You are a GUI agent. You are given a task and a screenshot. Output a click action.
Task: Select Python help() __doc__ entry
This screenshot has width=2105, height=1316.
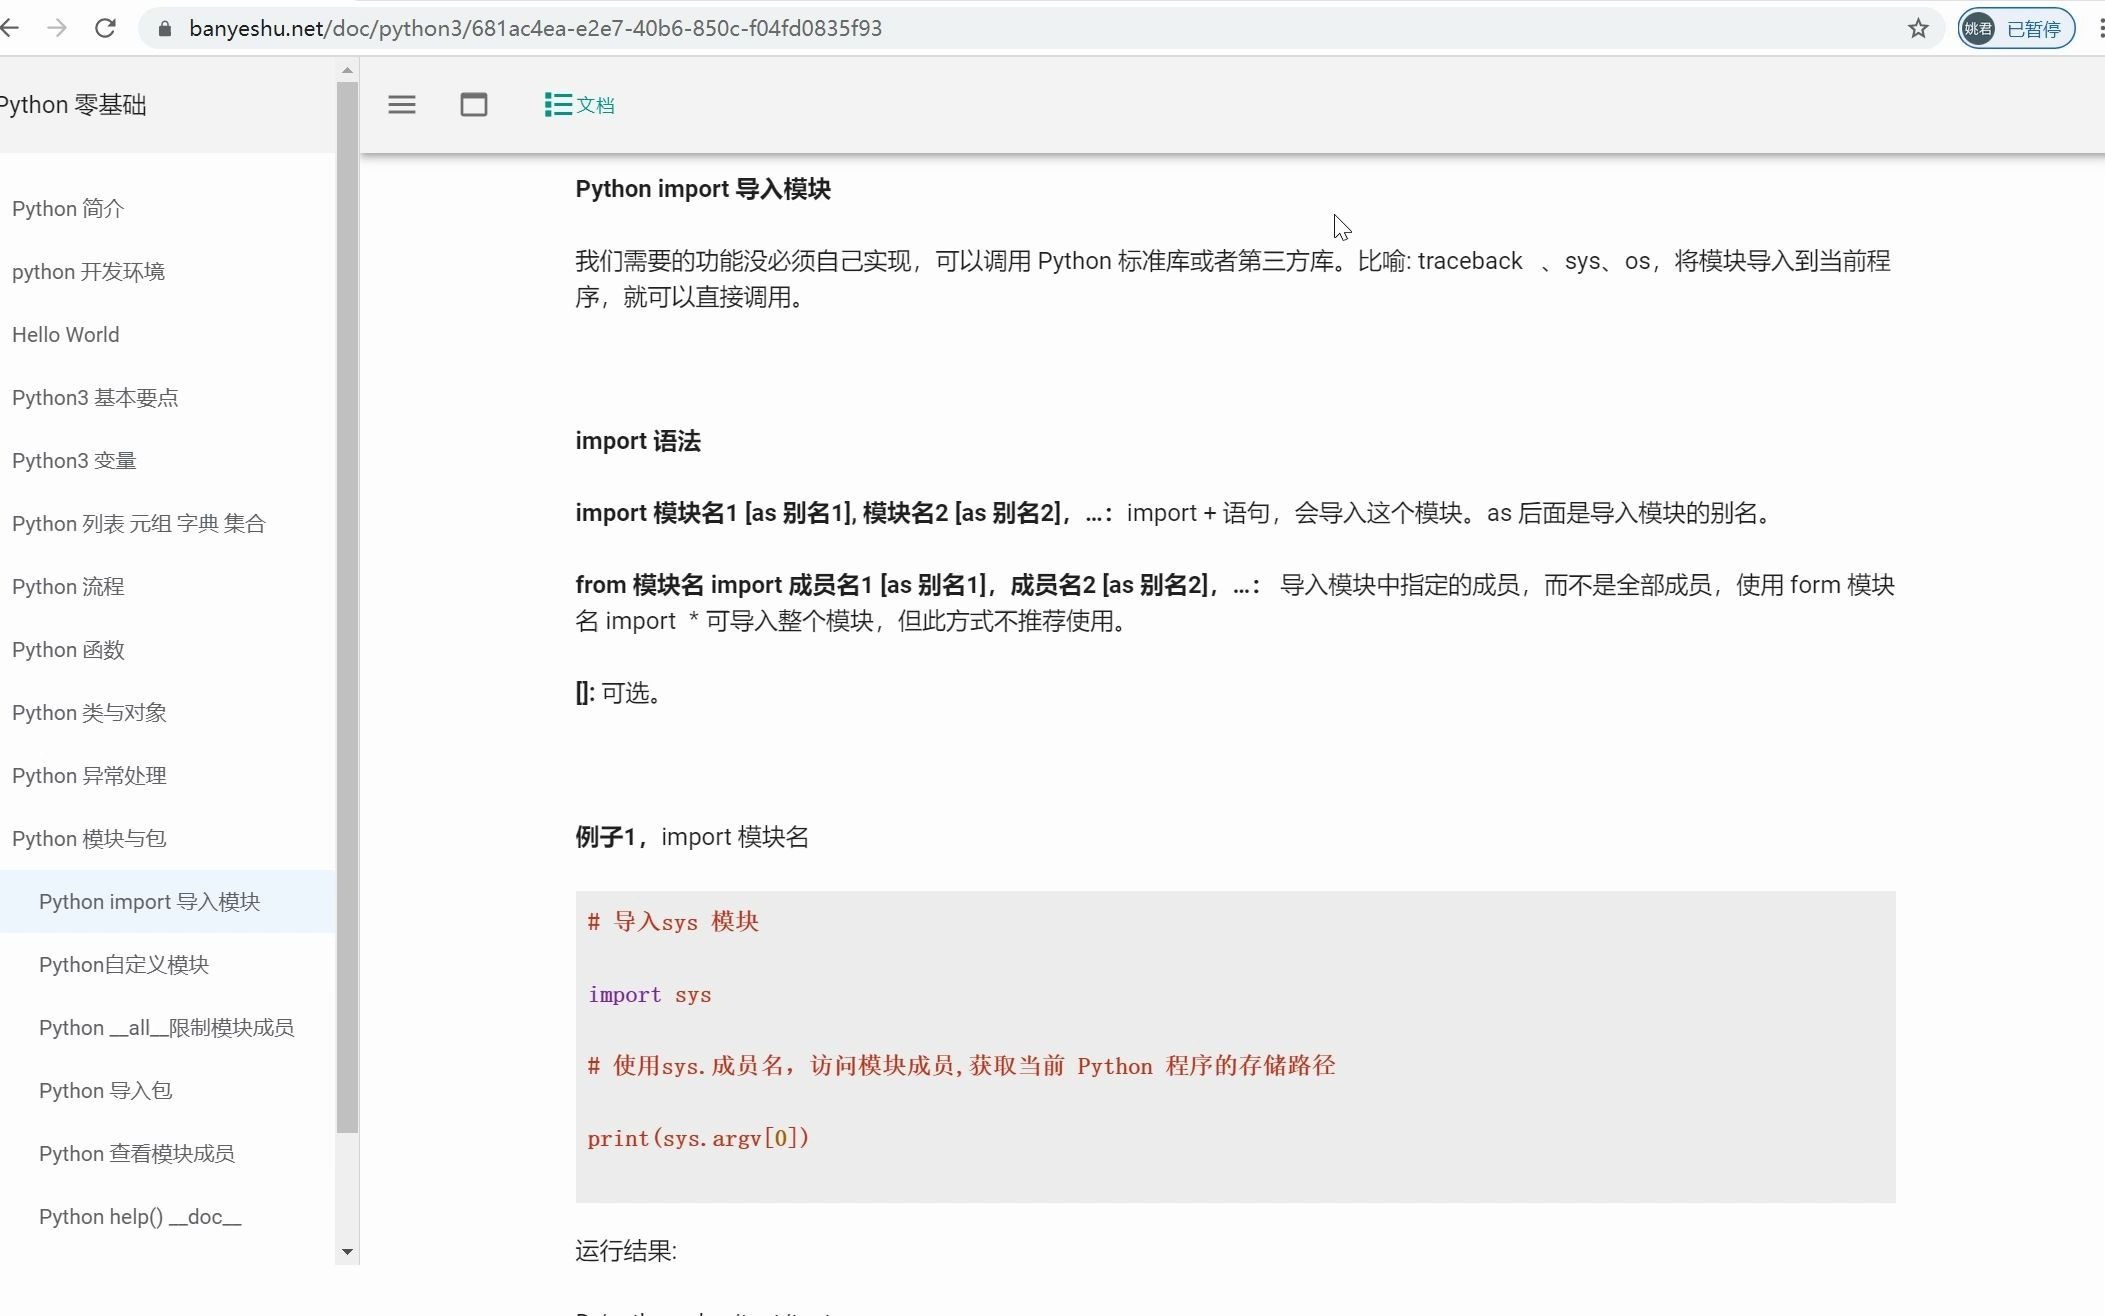pyautogui.click(x=140, y=1216)
